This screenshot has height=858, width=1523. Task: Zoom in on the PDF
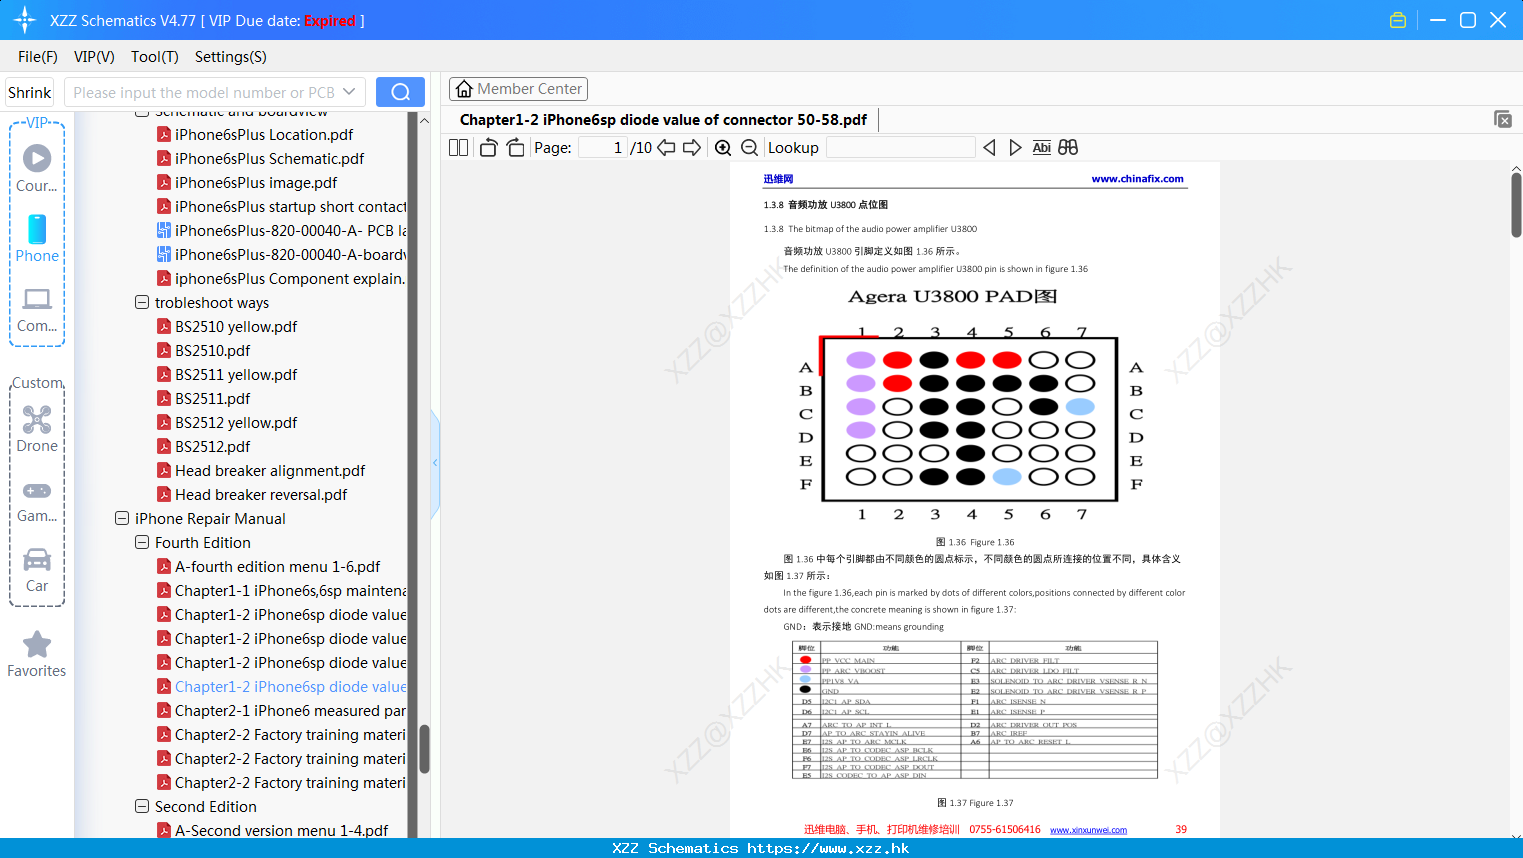tap(723, 148)
